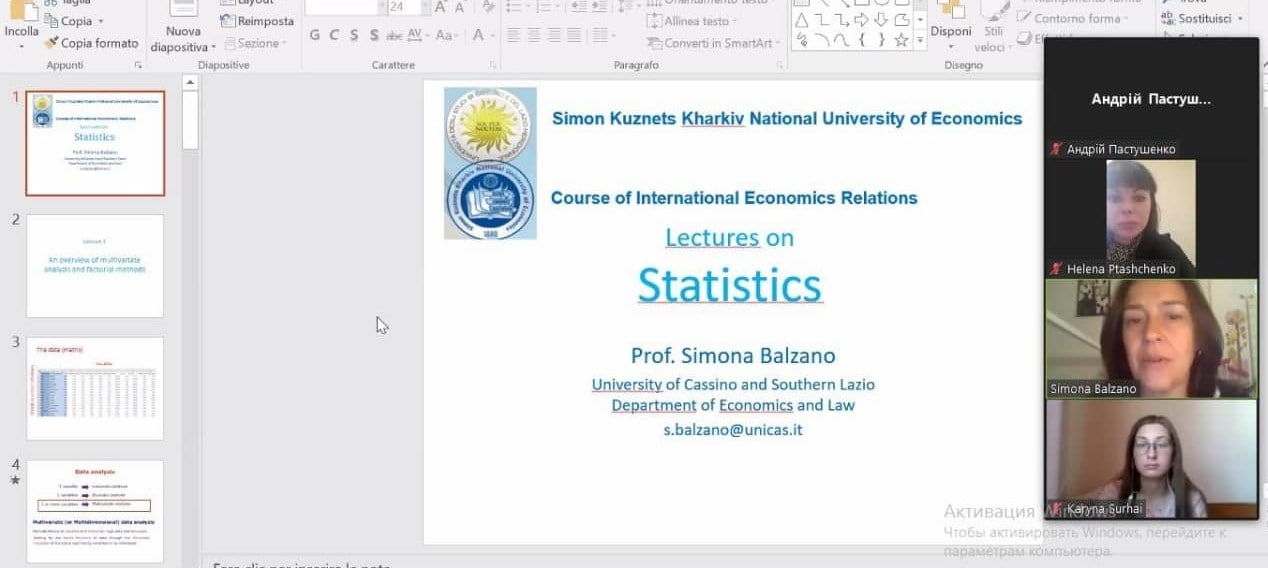
Task: Click slide panel scrollbar up arrow
Action: pos(190,82)
